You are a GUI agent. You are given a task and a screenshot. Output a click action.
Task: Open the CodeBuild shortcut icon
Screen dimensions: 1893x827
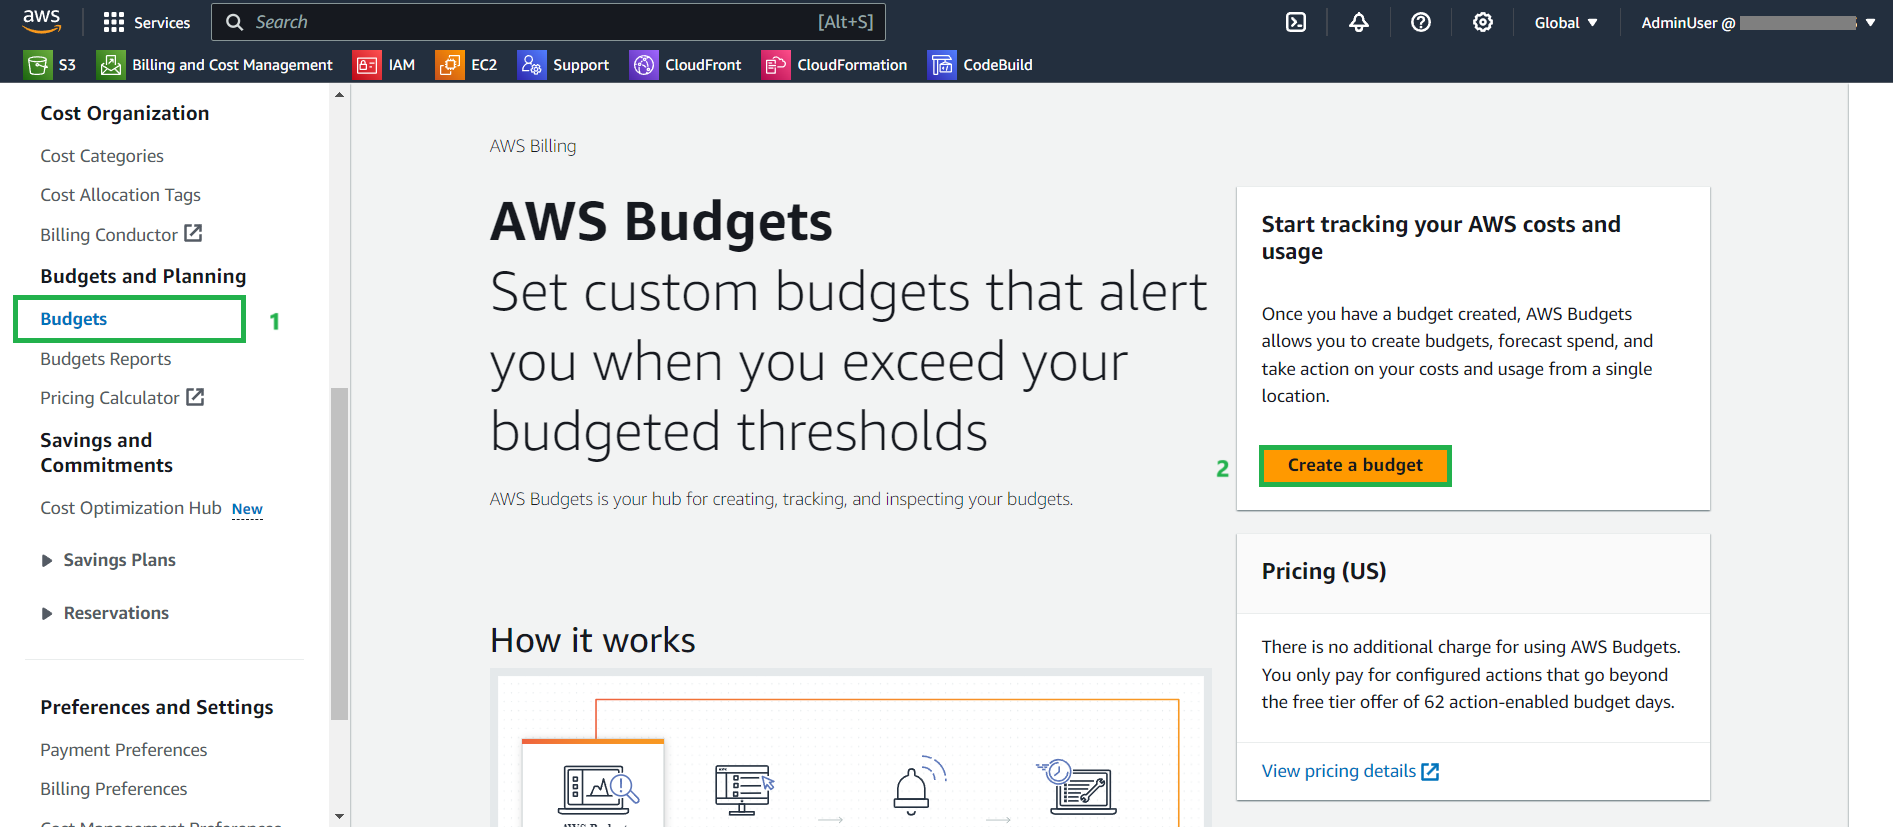pyautogui.click(x=942, y=65)
